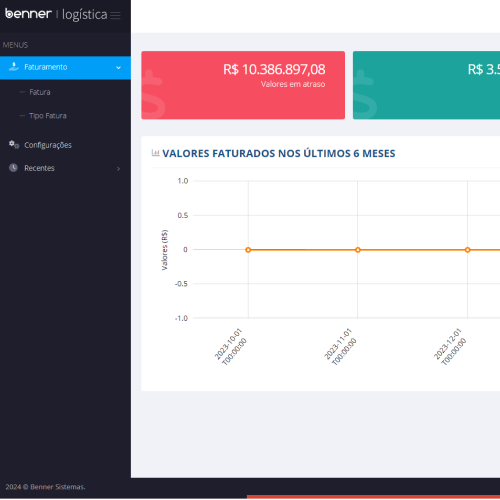Click the bar chart icon beside chart title
Screen dimensions: 500x500
pos(155,153)
